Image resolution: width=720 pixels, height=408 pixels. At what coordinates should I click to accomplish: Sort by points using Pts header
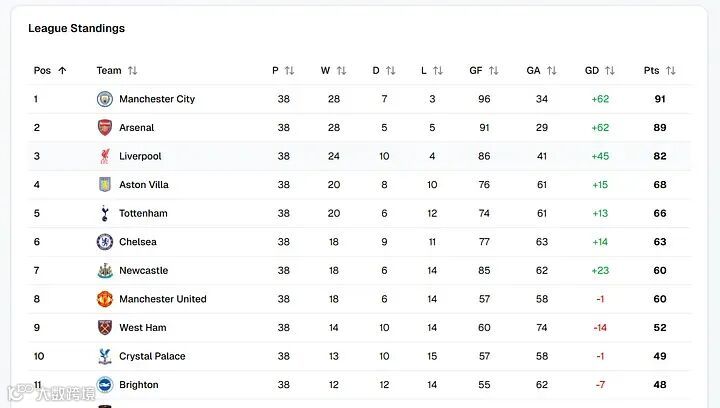[x=659, y=70]
